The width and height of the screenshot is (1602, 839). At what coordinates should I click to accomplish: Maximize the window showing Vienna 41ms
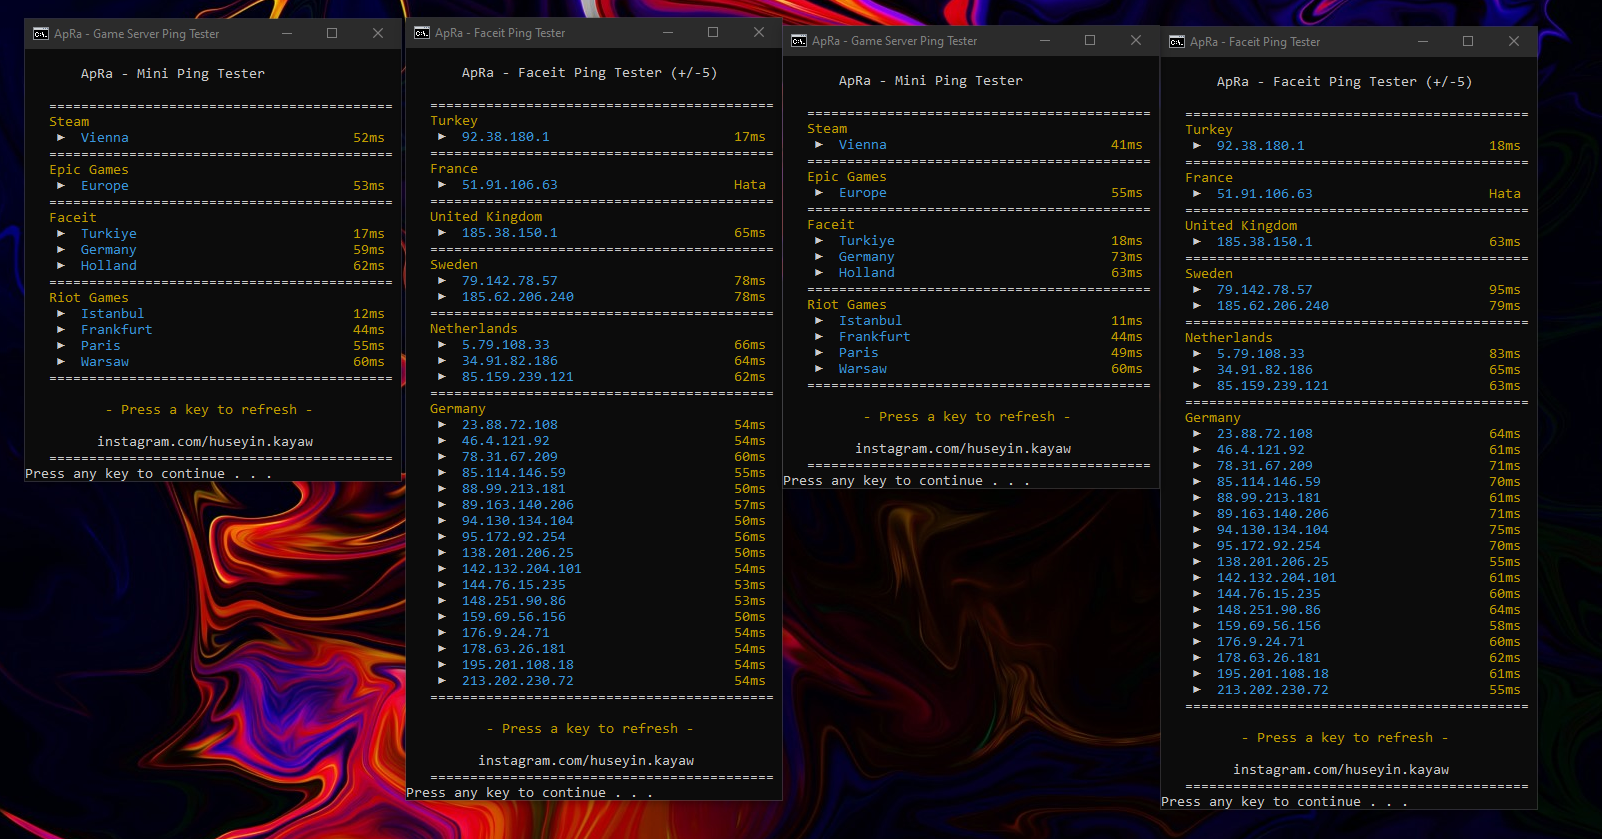(1090, 40)
